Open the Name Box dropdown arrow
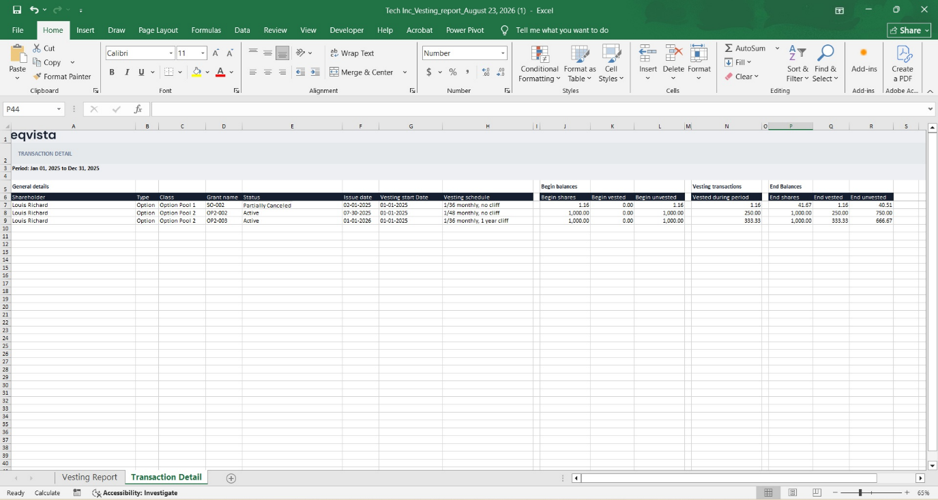Screen dimensions: 938x500 click(59, 109)
